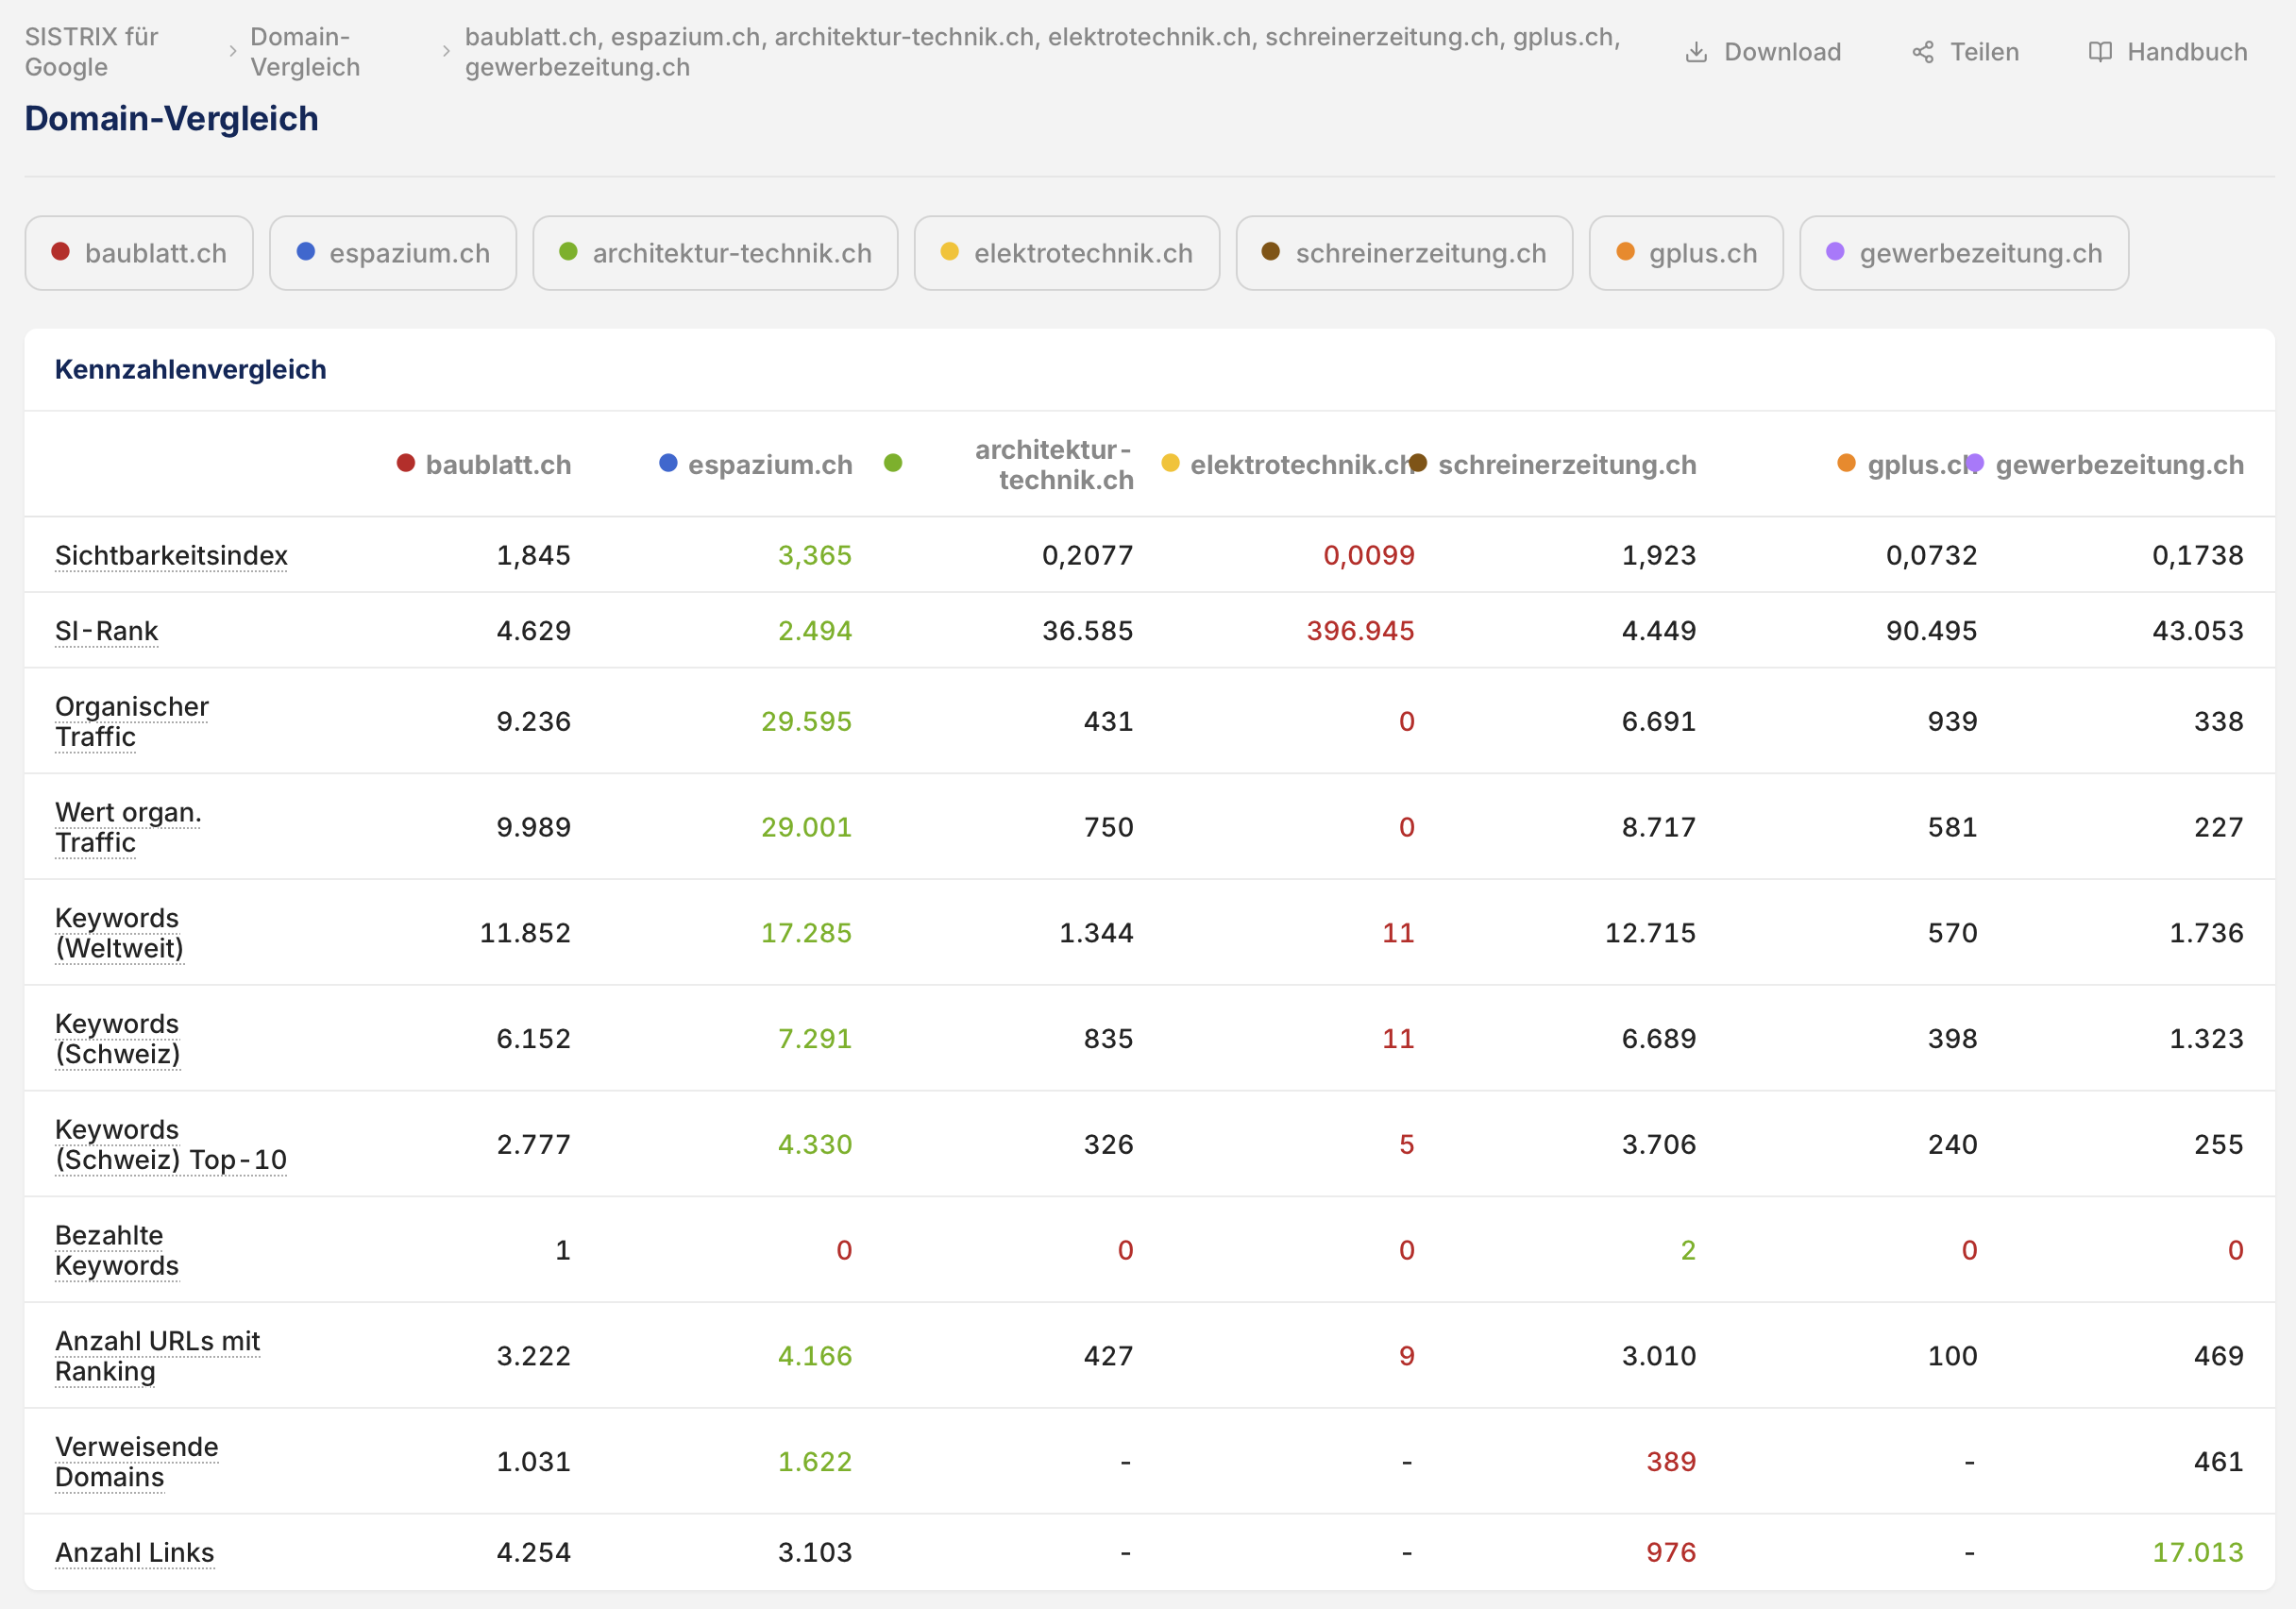The image size is (2296, 1609).
Task: Select the architektur-technik.ch domain chip
Action: (715, 253)
